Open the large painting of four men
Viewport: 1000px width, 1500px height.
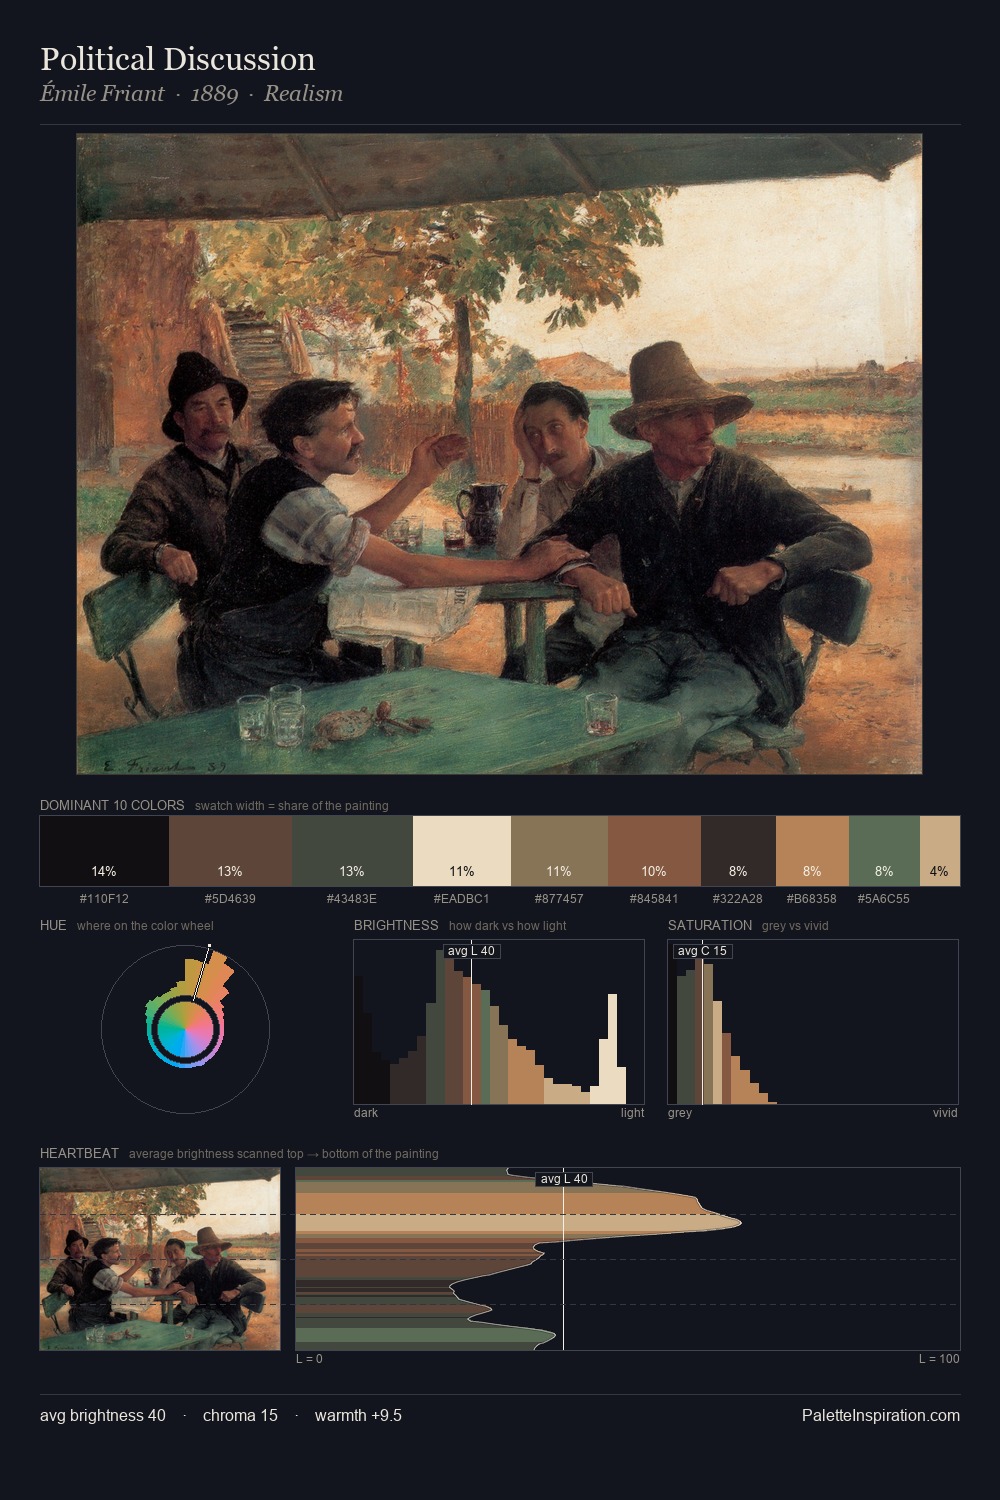click(499, 454)
